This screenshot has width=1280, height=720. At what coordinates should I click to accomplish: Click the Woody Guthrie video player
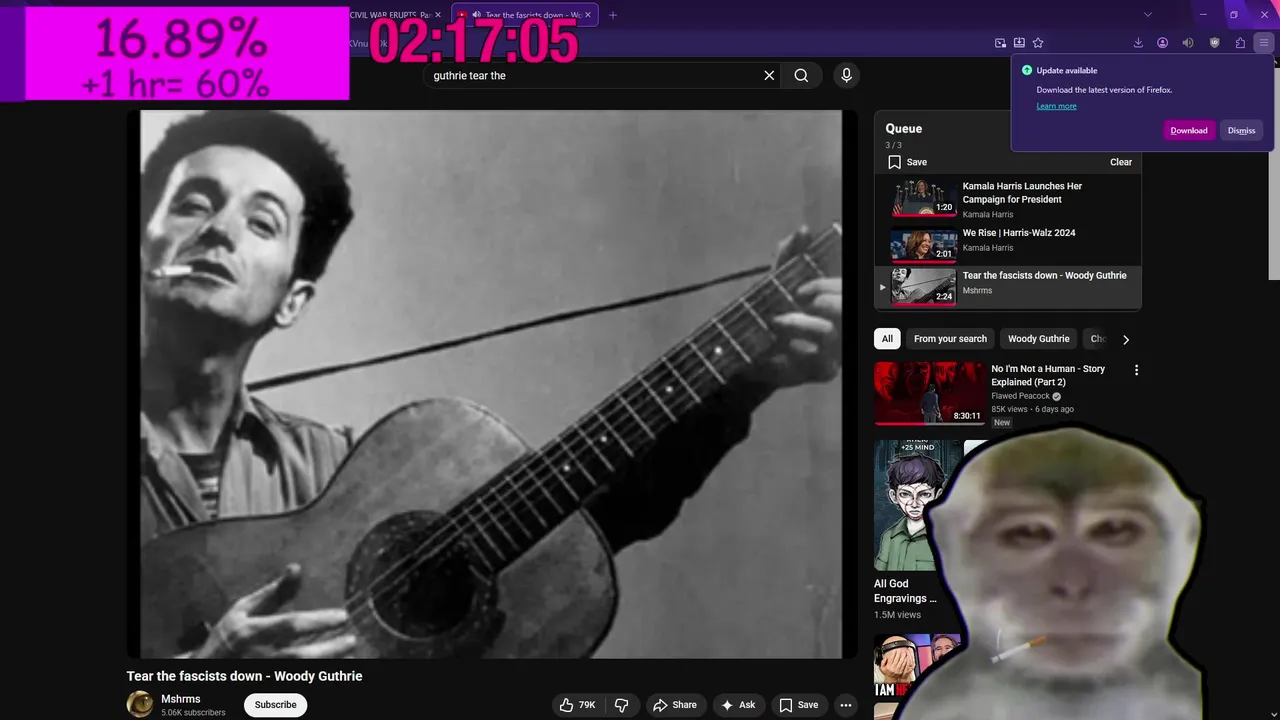click(x=491, y=384)
